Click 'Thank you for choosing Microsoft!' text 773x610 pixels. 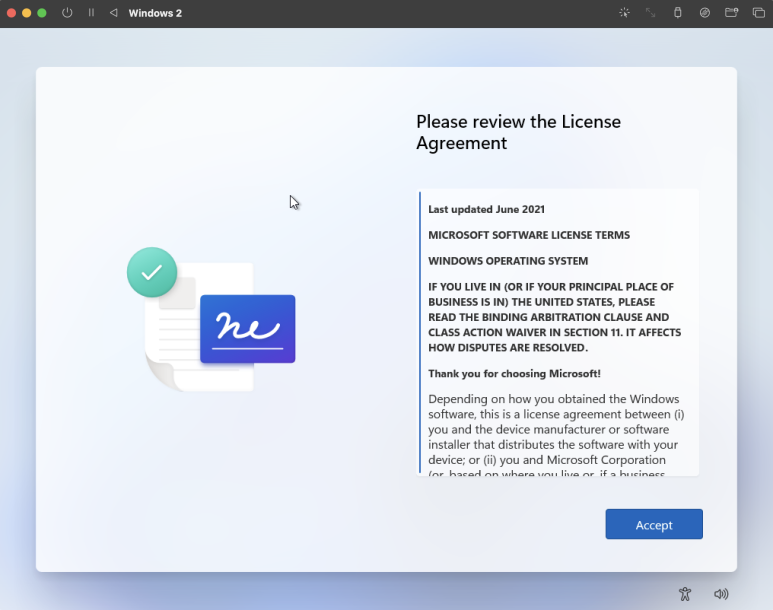[x=514, y=373]
